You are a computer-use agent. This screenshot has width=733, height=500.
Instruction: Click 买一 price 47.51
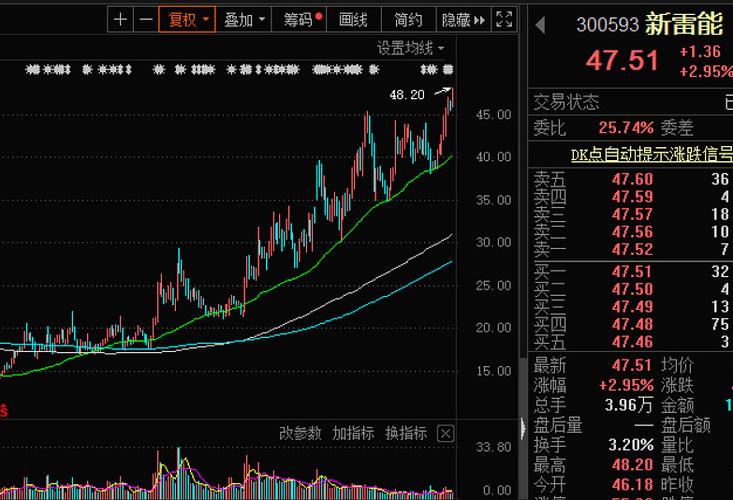coord(632,271)
